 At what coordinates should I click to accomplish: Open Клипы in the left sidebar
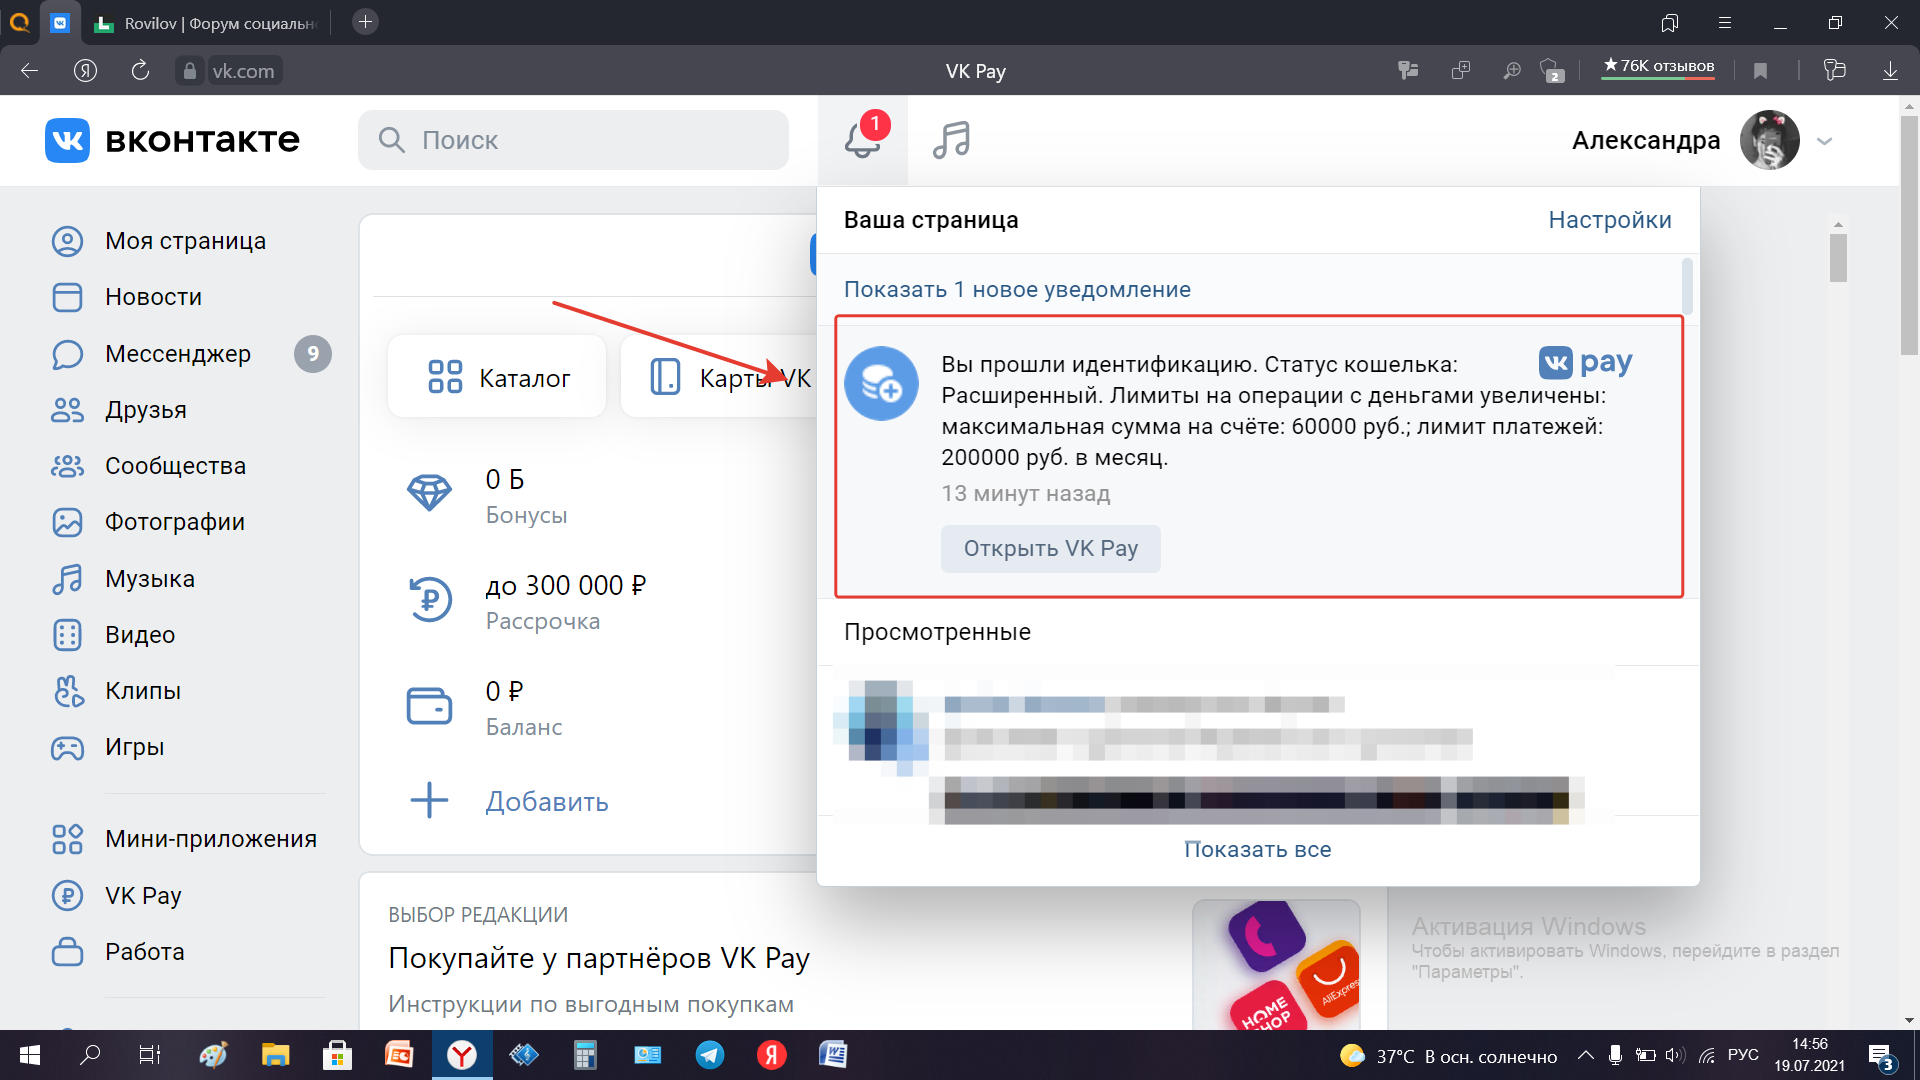[x=142, y=691]
